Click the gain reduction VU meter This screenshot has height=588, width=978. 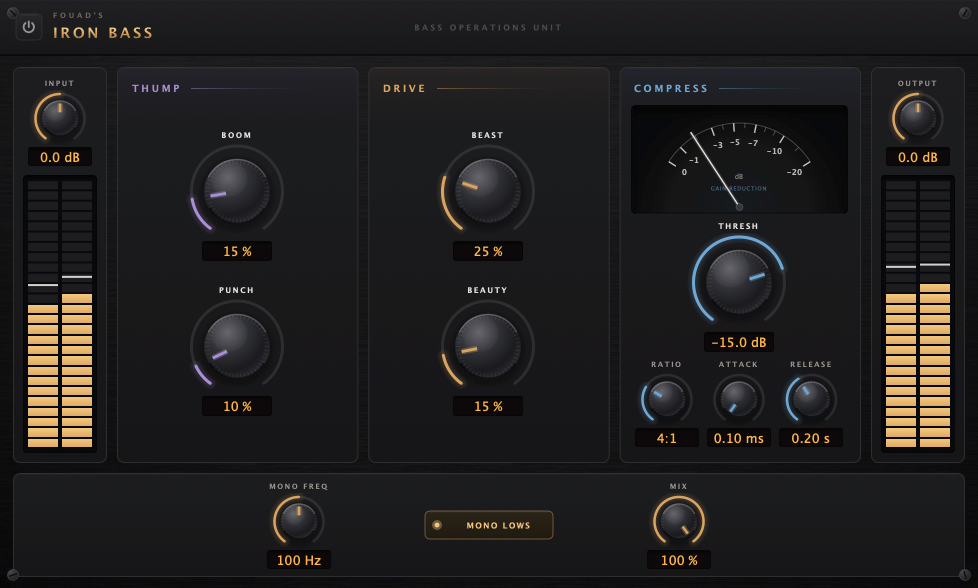coord(739,160)
